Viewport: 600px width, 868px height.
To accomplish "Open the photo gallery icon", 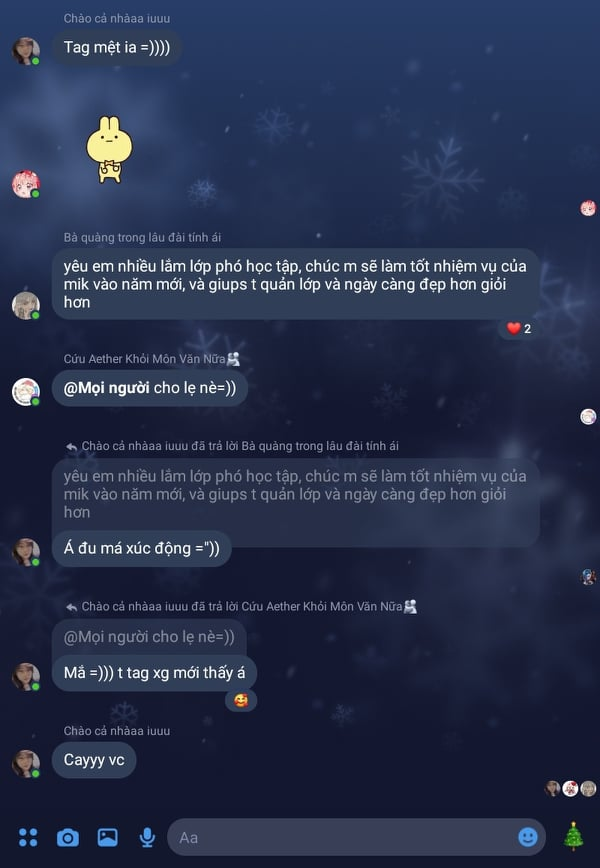I will [107, 837].
